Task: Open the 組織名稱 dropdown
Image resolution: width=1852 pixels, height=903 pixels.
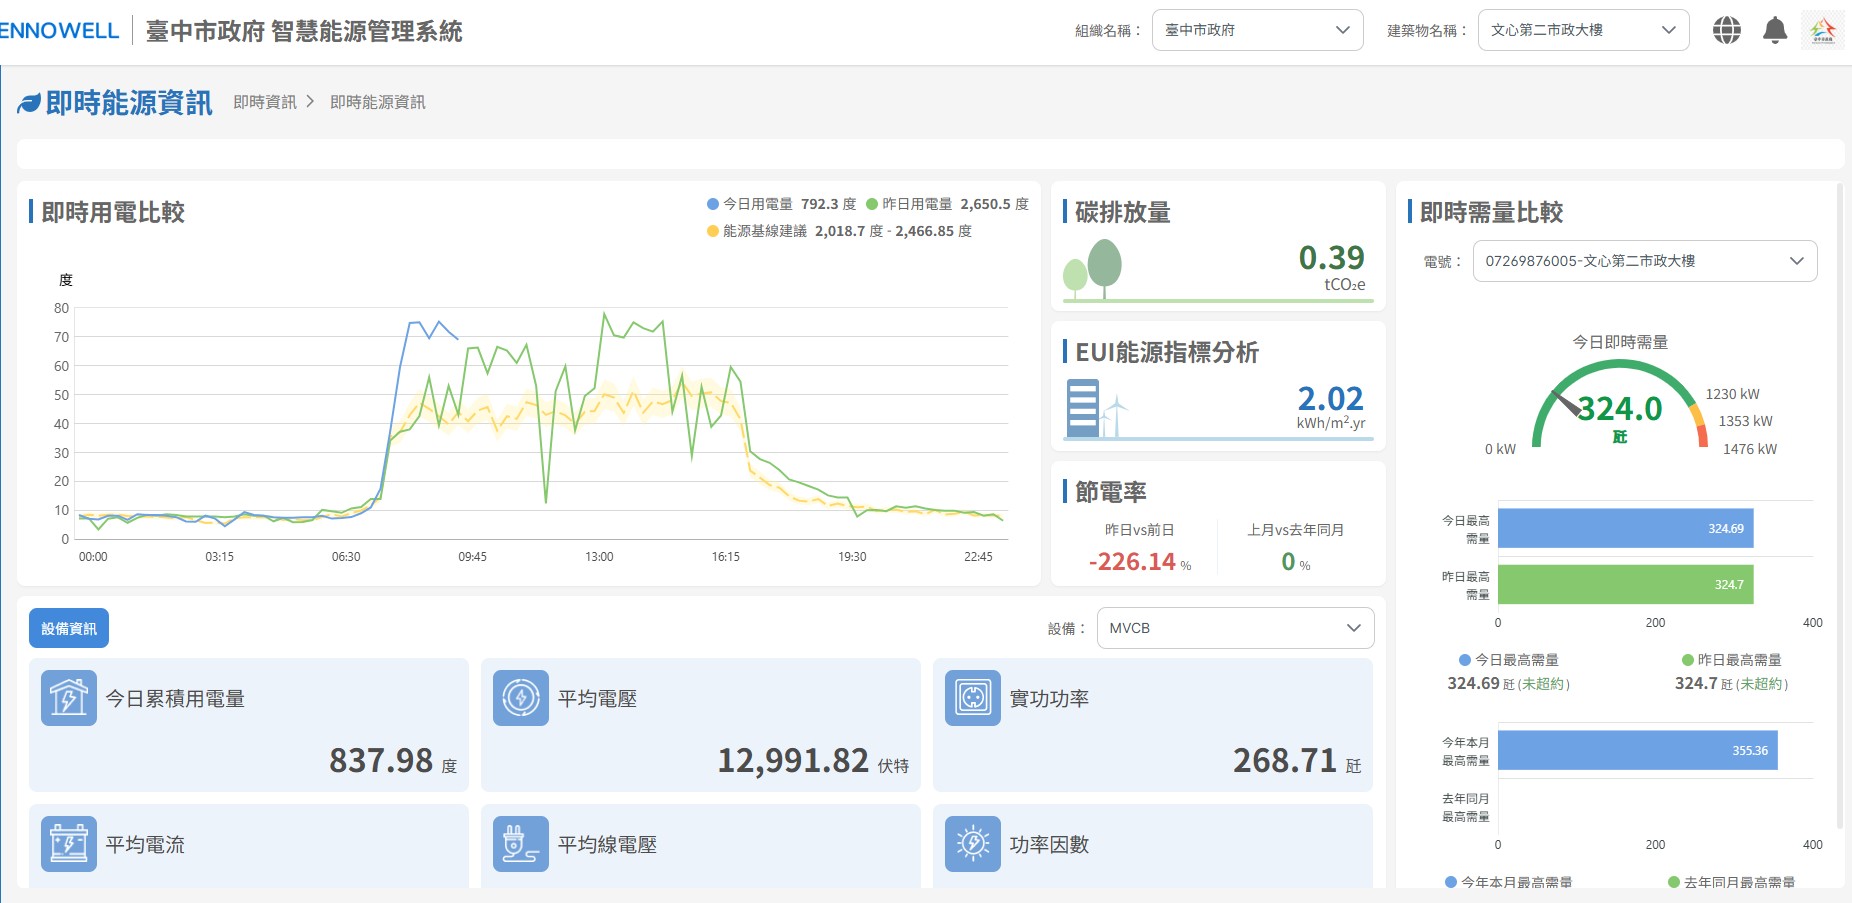Action: (1257, 30)
